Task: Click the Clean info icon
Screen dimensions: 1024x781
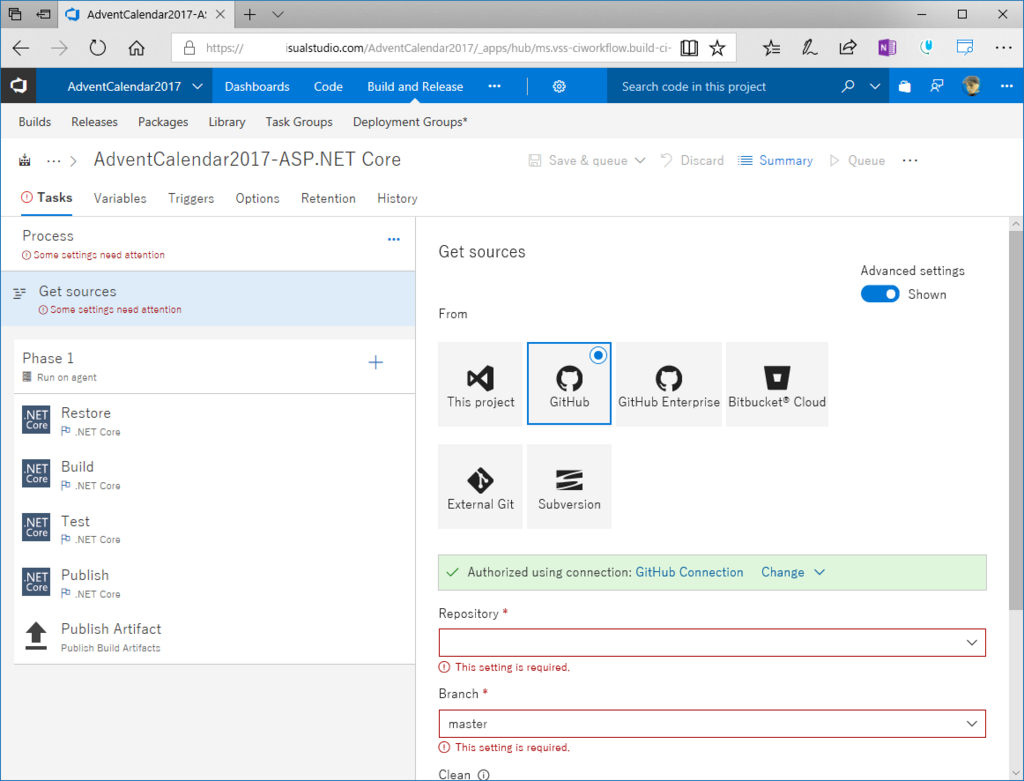Action: pyautogui.click(x=483, y=775)
